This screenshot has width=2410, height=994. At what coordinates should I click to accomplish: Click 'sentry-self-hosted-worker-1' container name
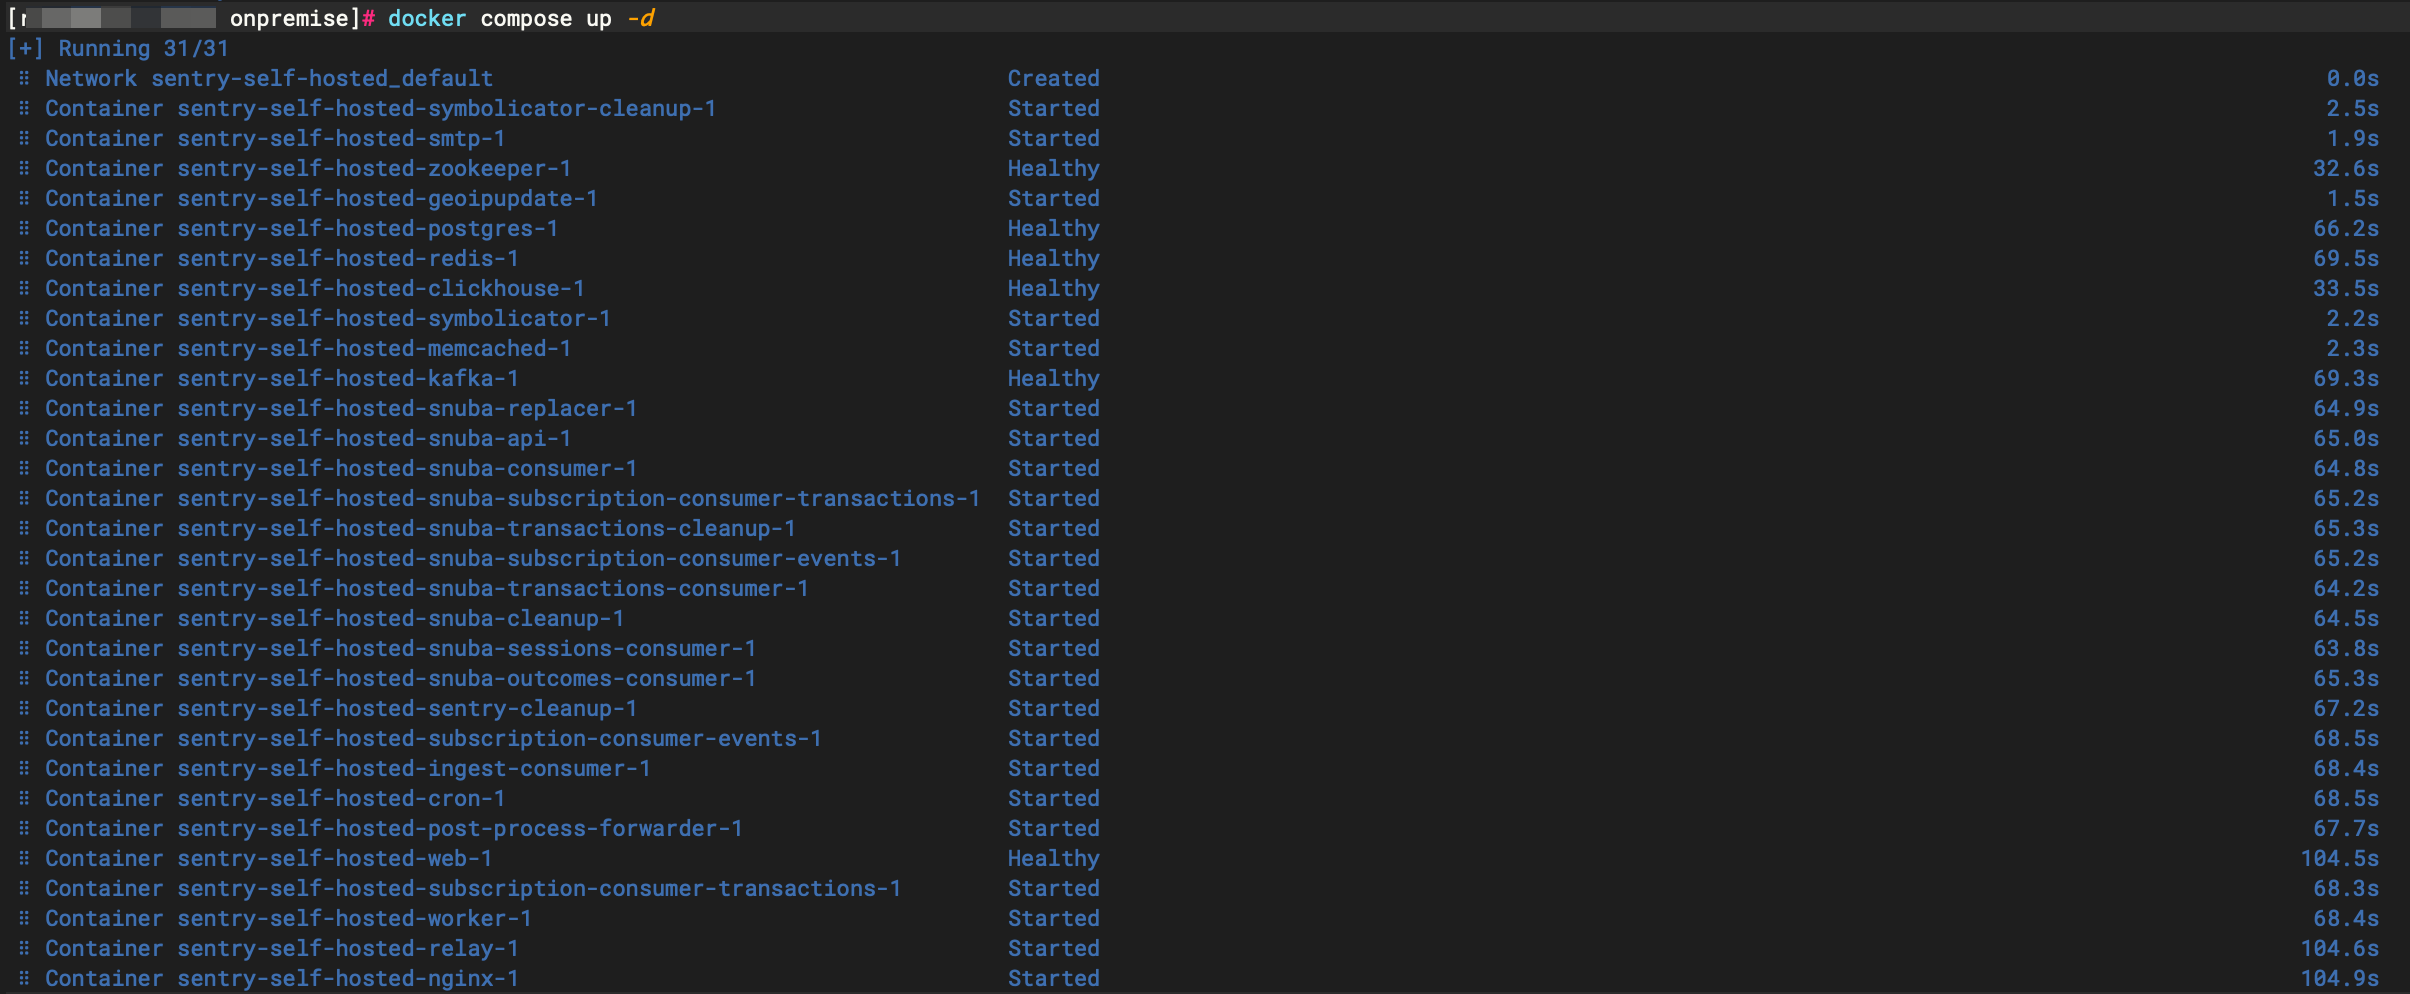[x=354, y=918]
